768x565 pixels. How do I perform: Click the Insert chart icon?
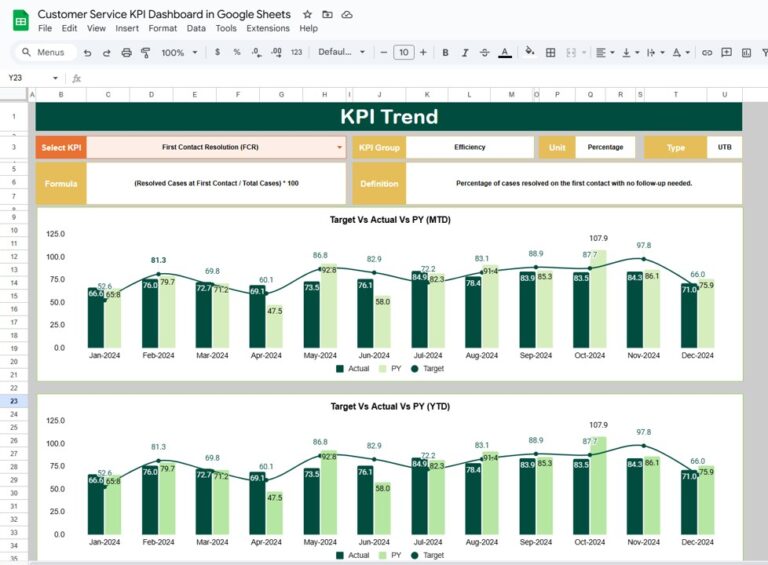tap(746, 52)
